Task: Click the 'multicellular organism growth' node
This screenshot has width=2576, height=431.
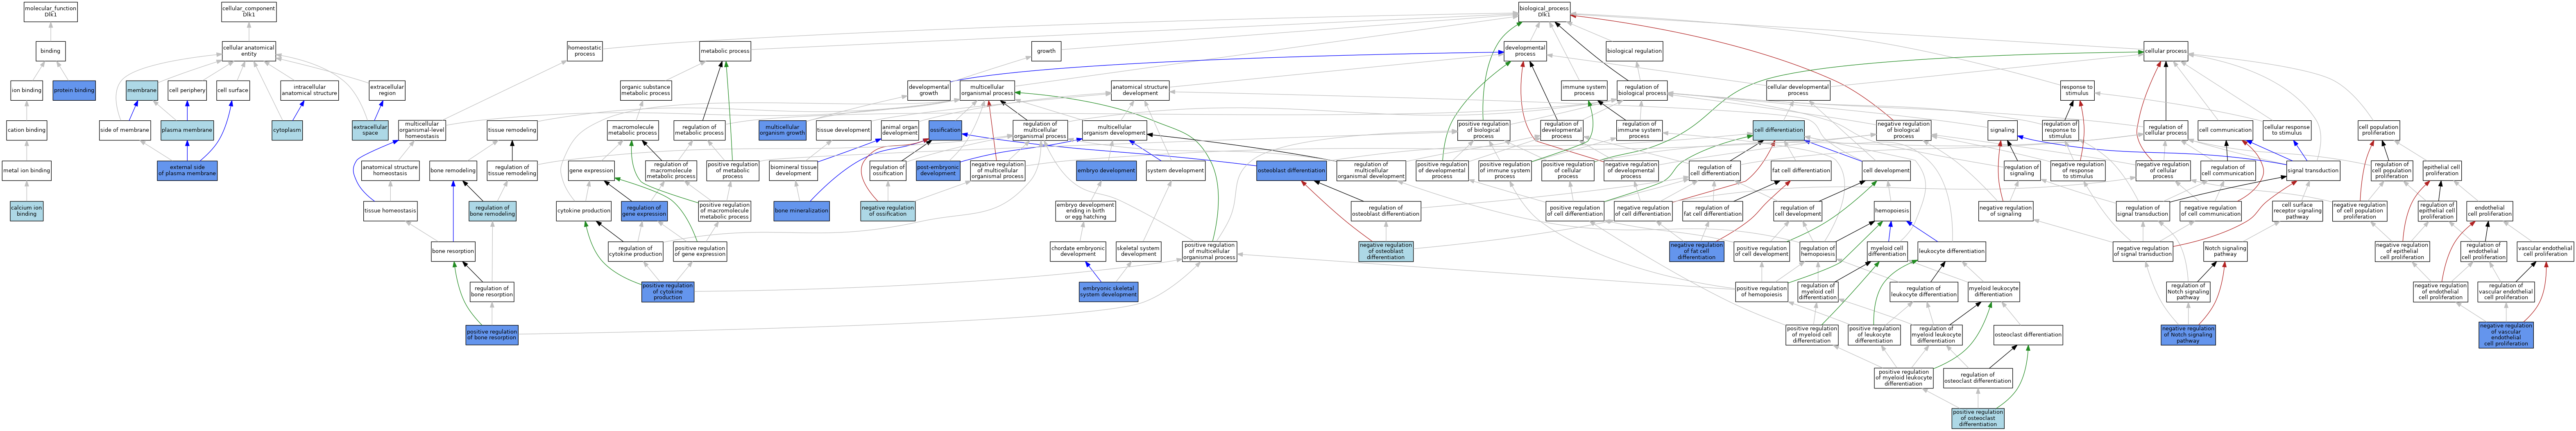Action: pos(782,130)
